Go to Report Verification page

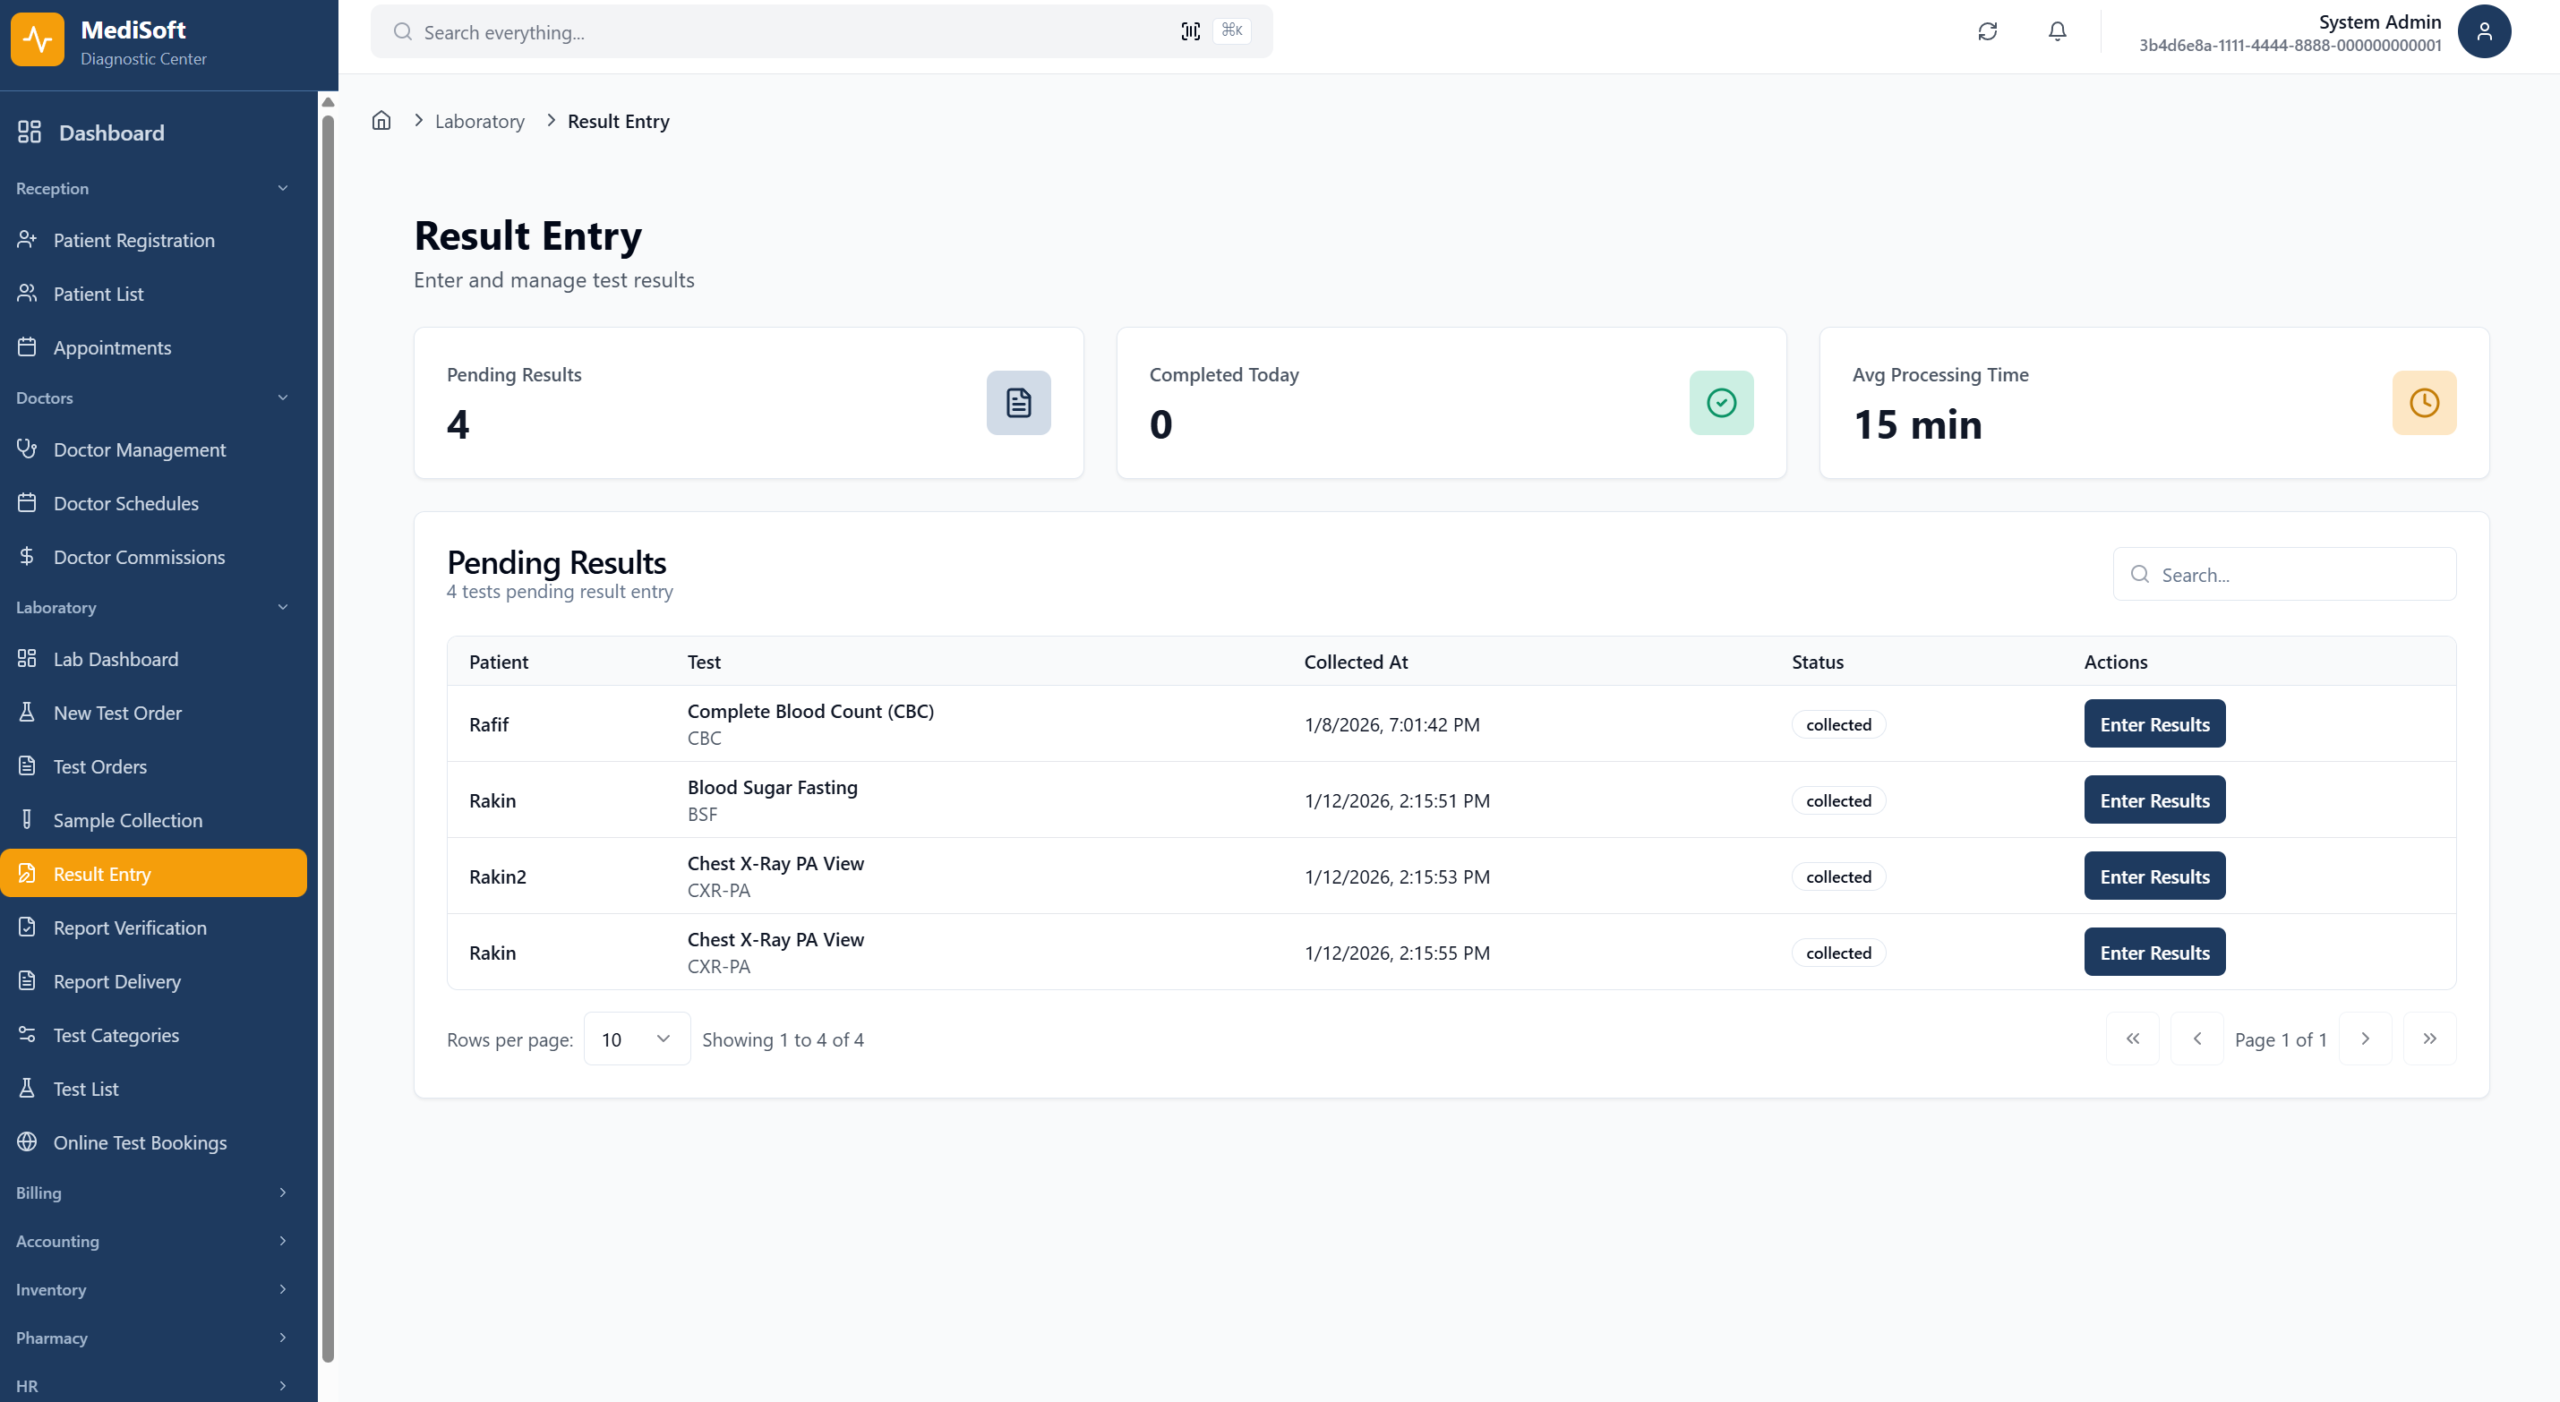130,928
